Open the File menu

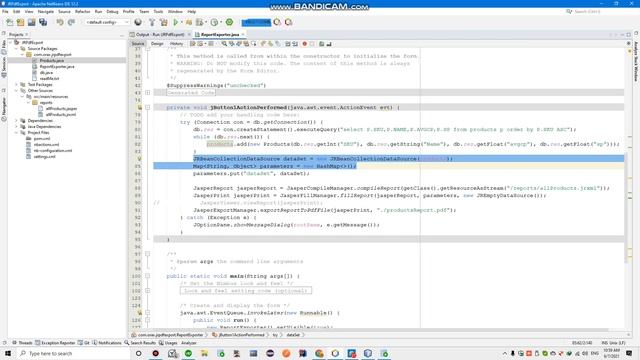pos(5,11)
